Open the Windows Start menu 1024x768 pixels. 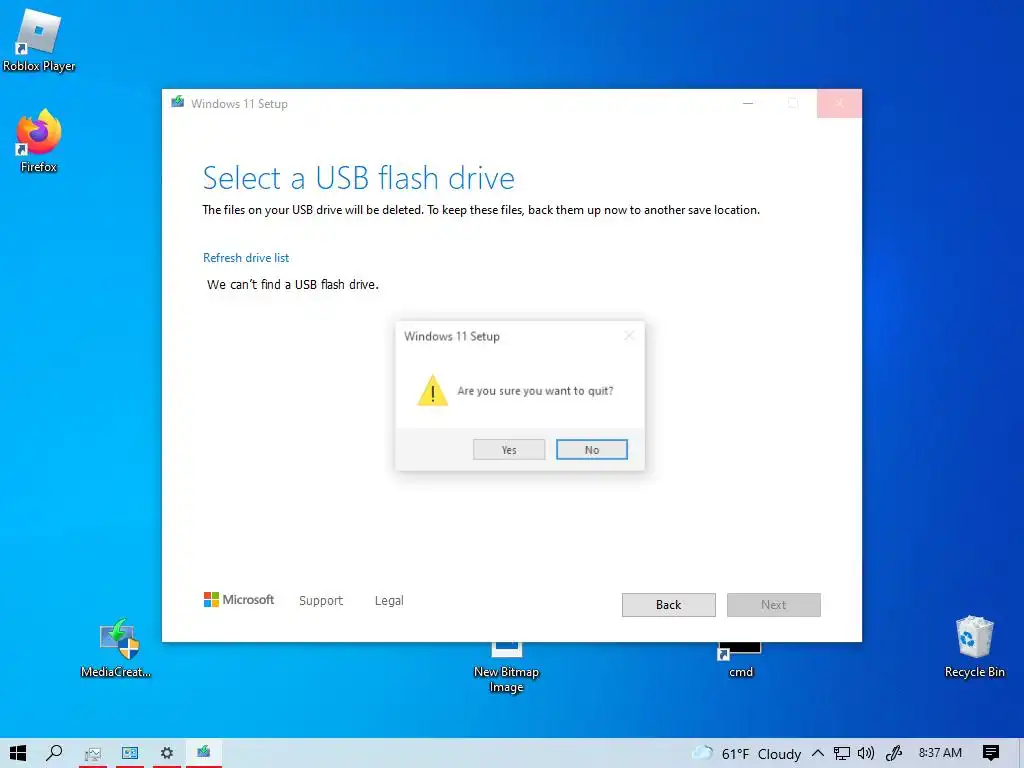(x=18, y=753)
